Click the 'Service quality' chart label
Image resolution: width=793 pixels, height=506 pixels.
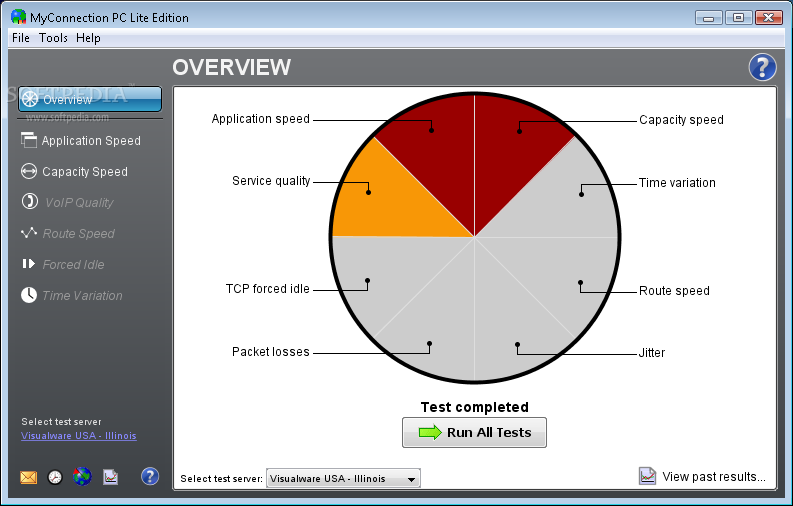pyautogui.click(x=271, y=181)
